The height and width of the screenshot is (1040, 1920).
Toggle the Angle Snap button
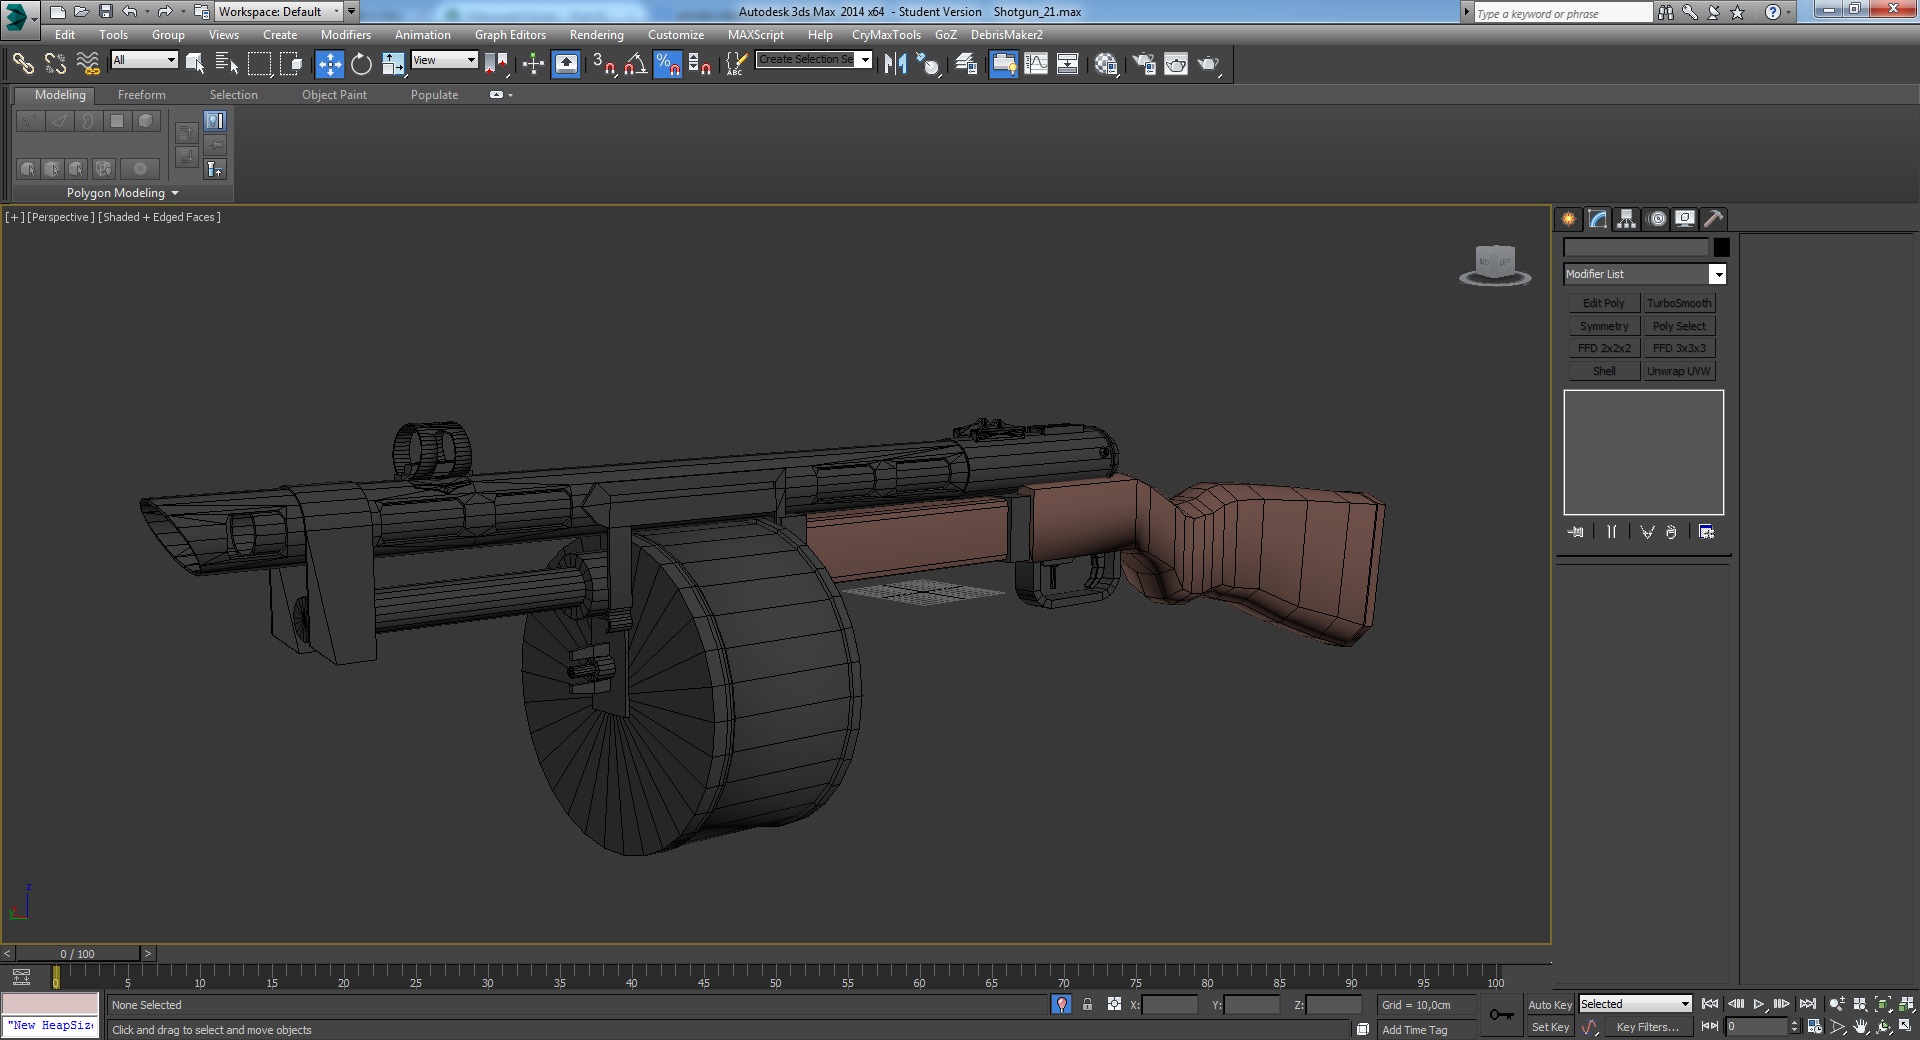coord(635,64)
